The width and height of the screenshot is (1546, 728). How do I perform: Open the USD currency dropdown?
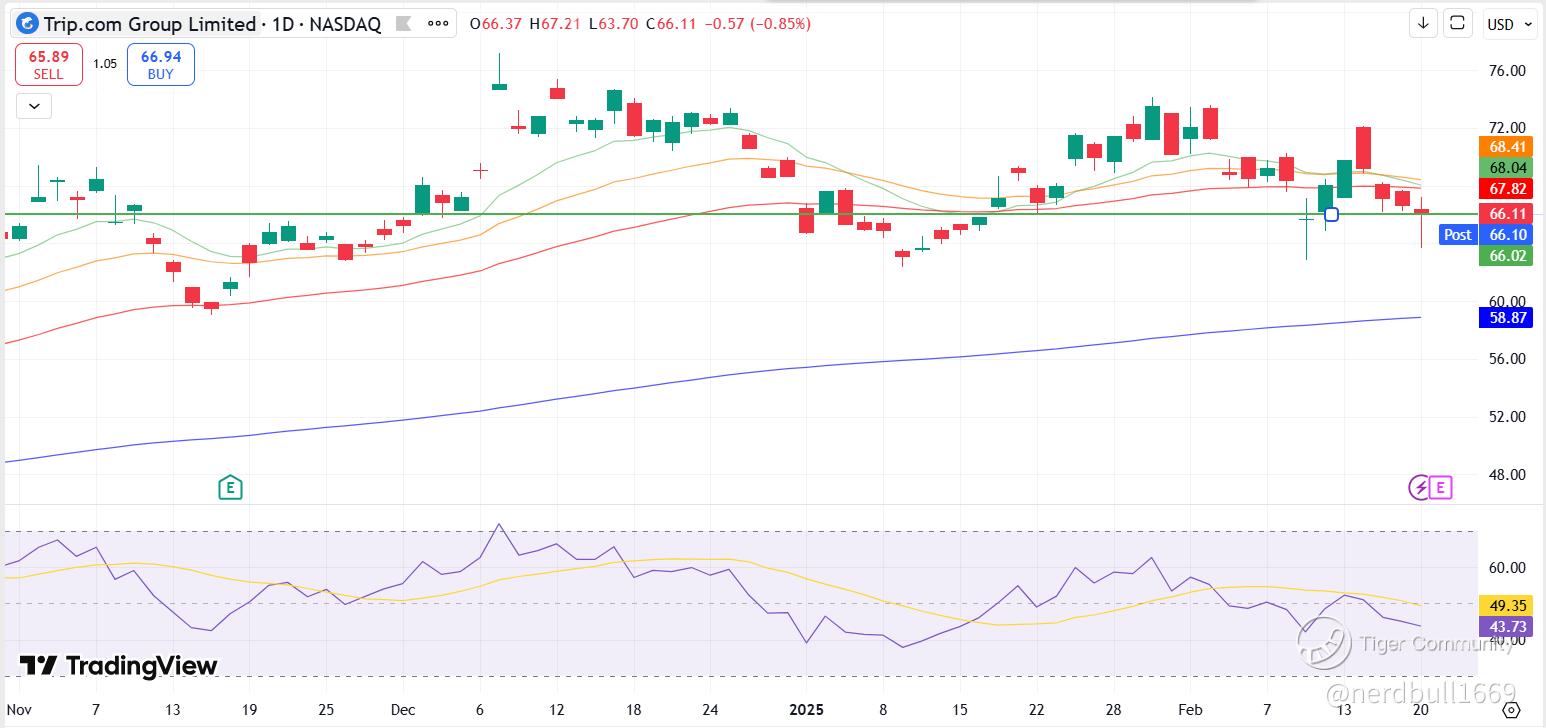[x=1508, y=24]
